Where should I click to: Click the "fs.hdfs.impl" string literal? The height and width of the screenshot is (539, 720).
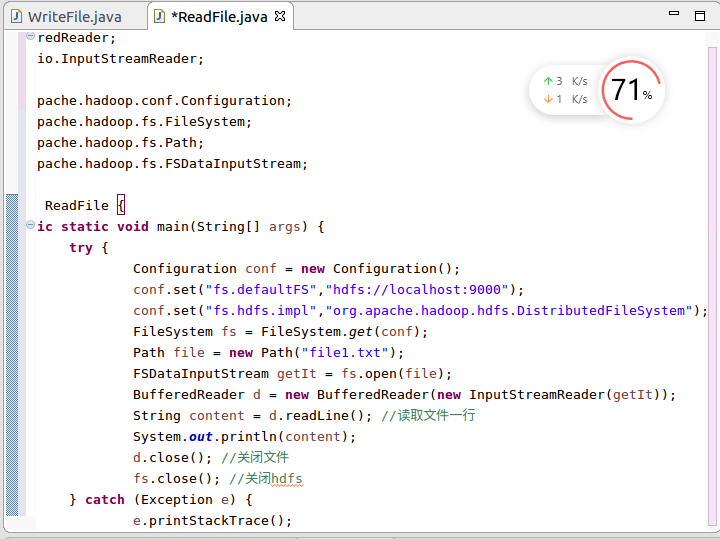tap(261, 311)
